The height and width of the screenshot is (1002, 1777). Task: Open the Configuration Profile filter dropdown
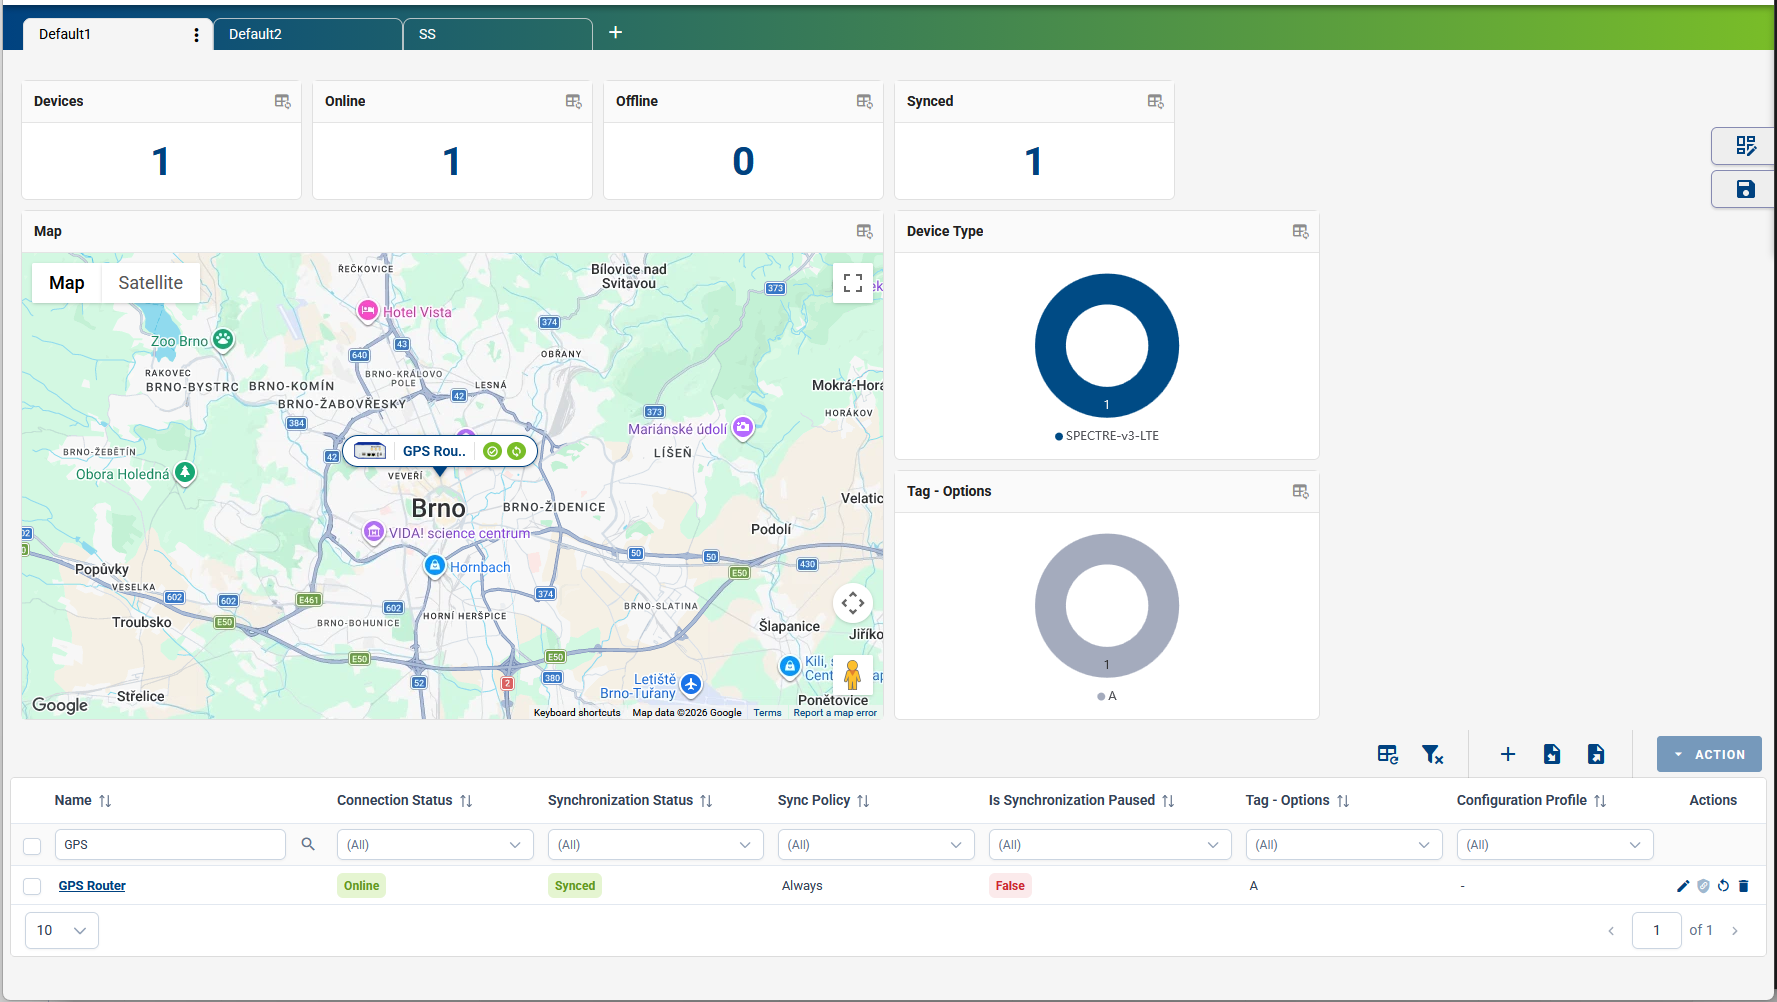(1555, 845)
